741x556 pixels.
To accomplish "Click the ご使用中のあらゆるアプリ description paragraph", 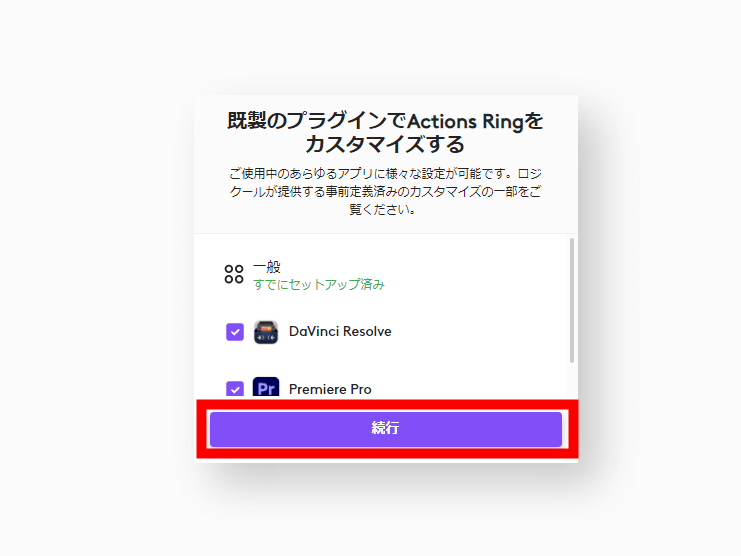I will (x=385, y=191).
